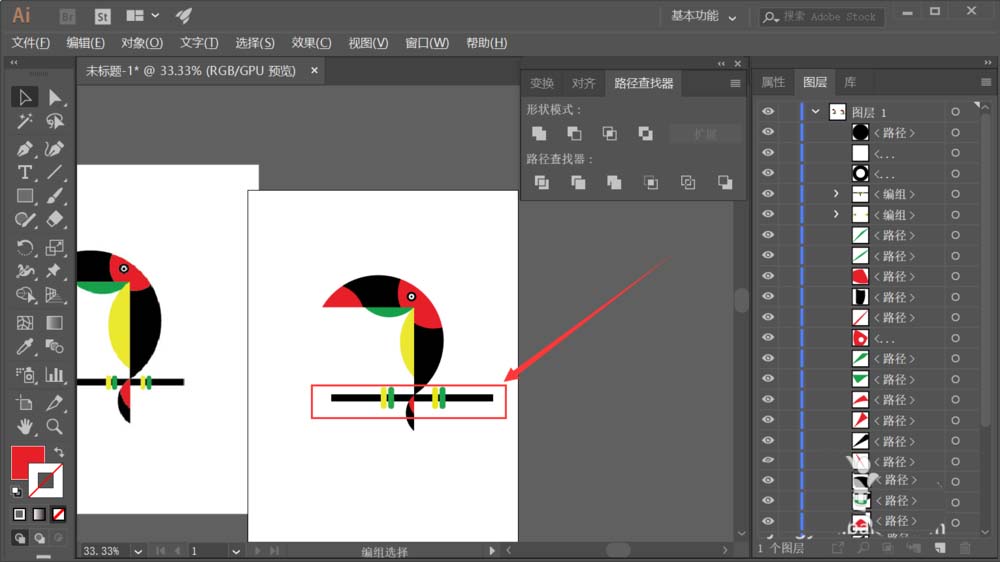Select the Column Graph tool
1000x562 pixels.
(x=55, y=374)
